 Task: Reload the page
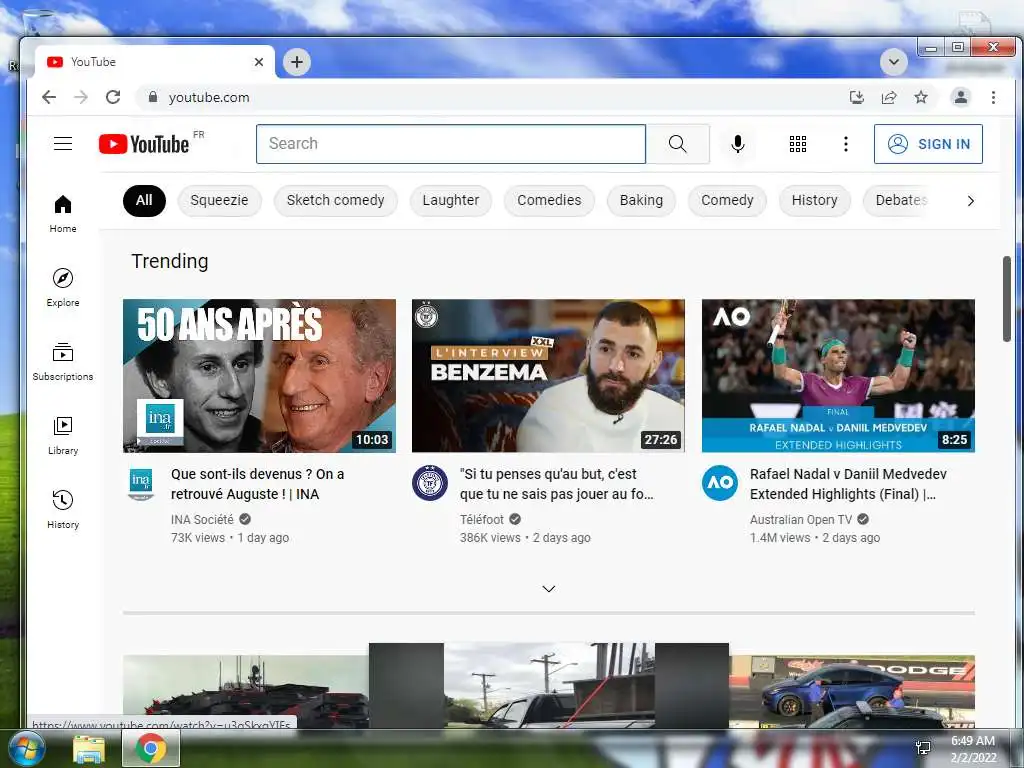coord(113,97)
